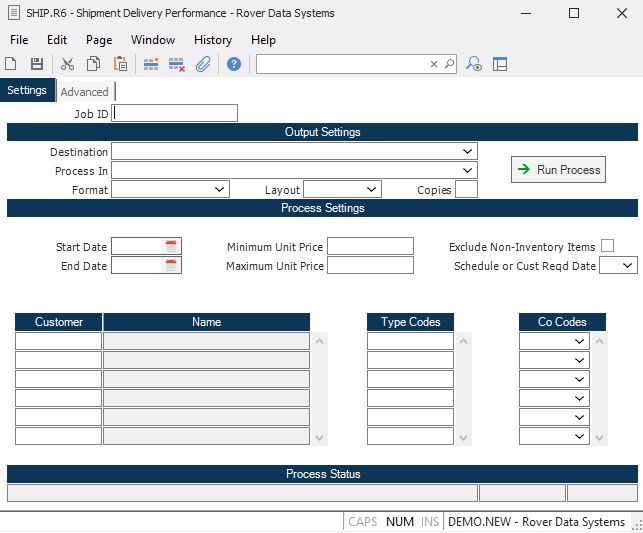Click the Start Date calendar icon
The width and height of the screenshot is (643, 533).
[171, 247]
